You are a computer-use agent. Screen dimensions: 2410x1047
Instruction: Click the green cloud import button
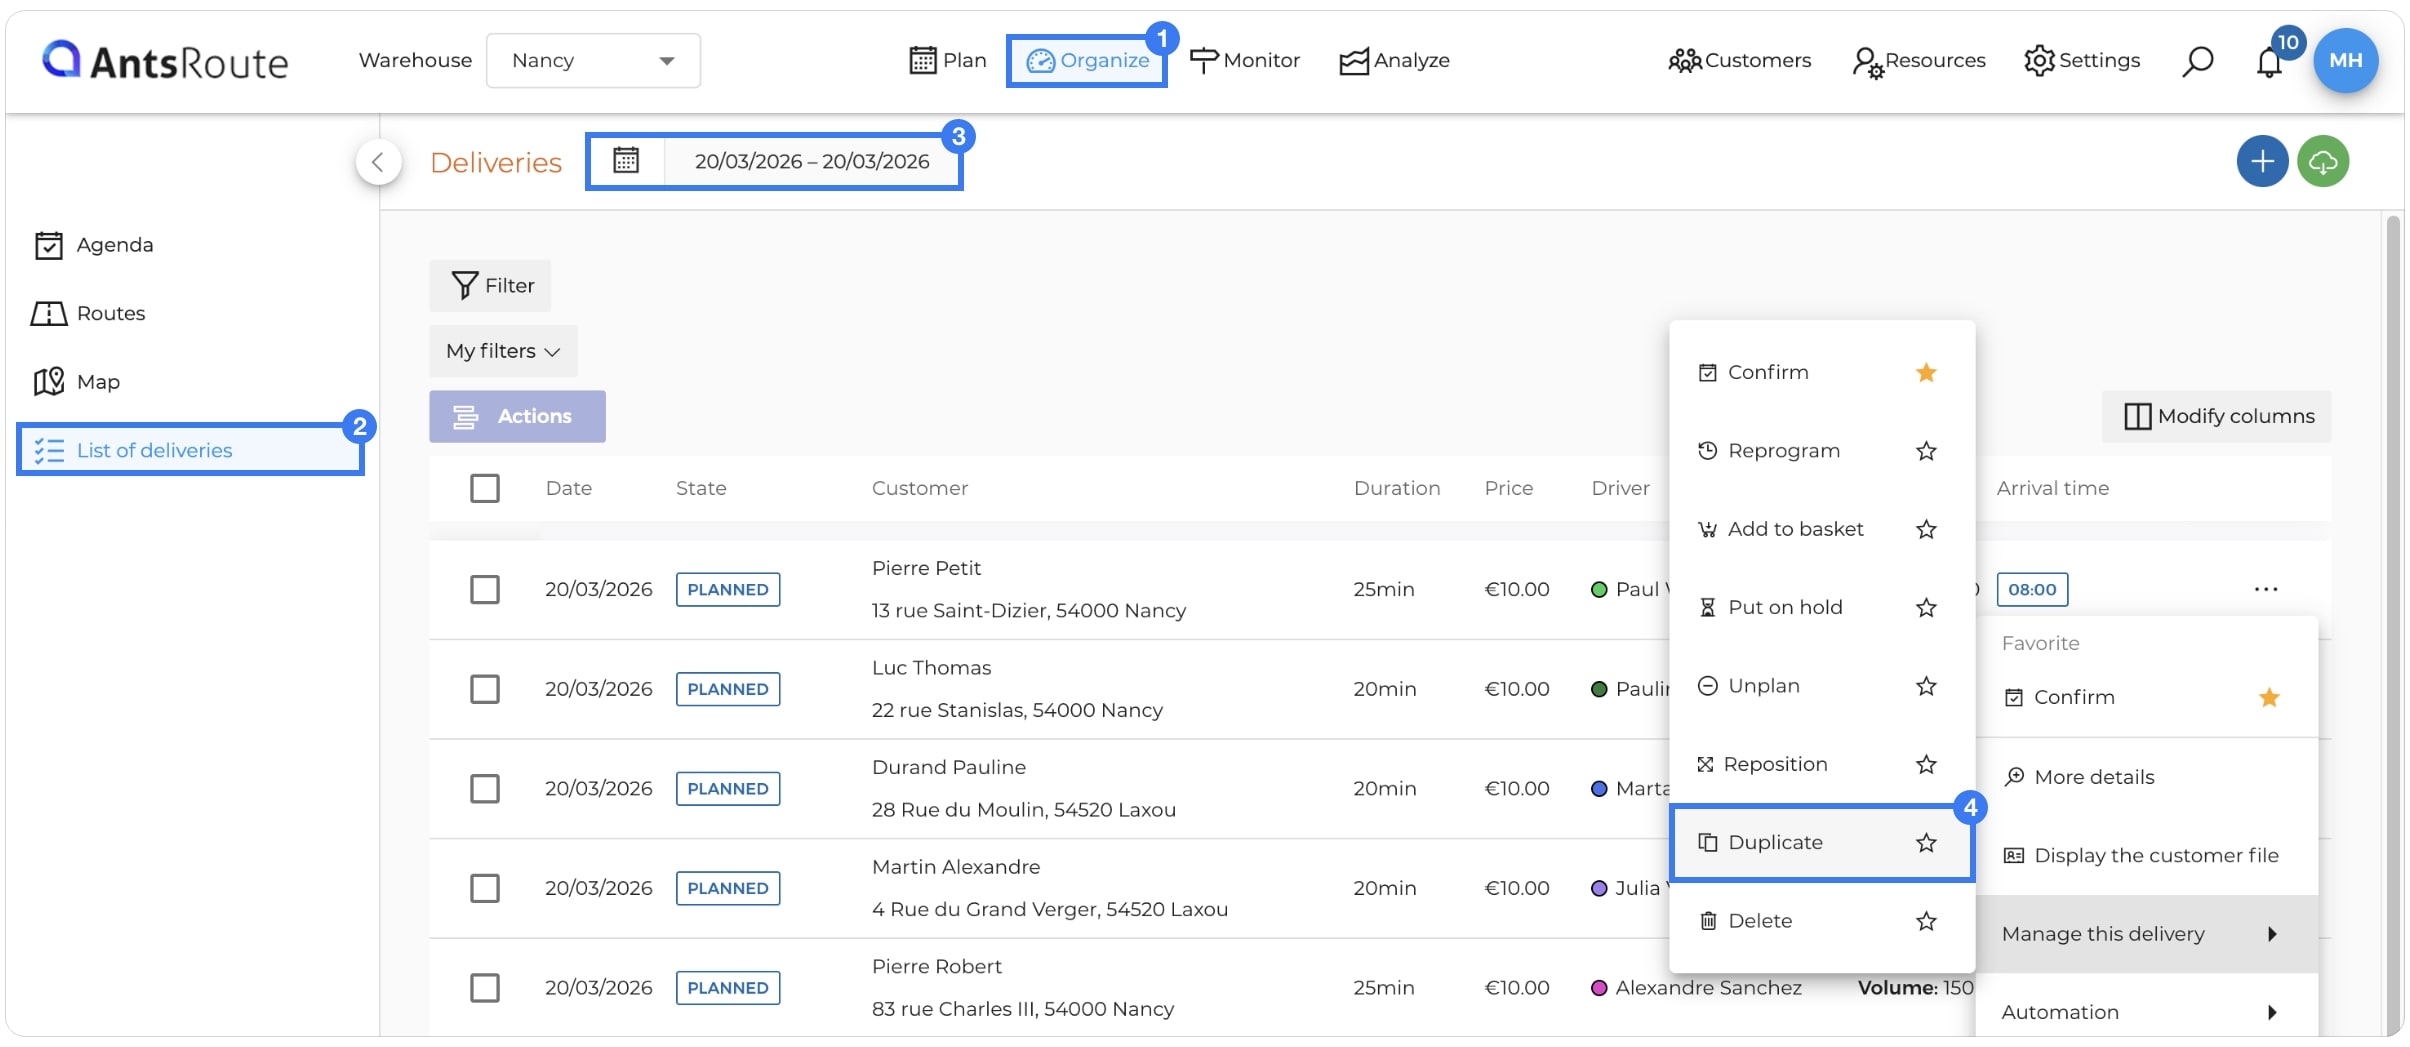2323,161
